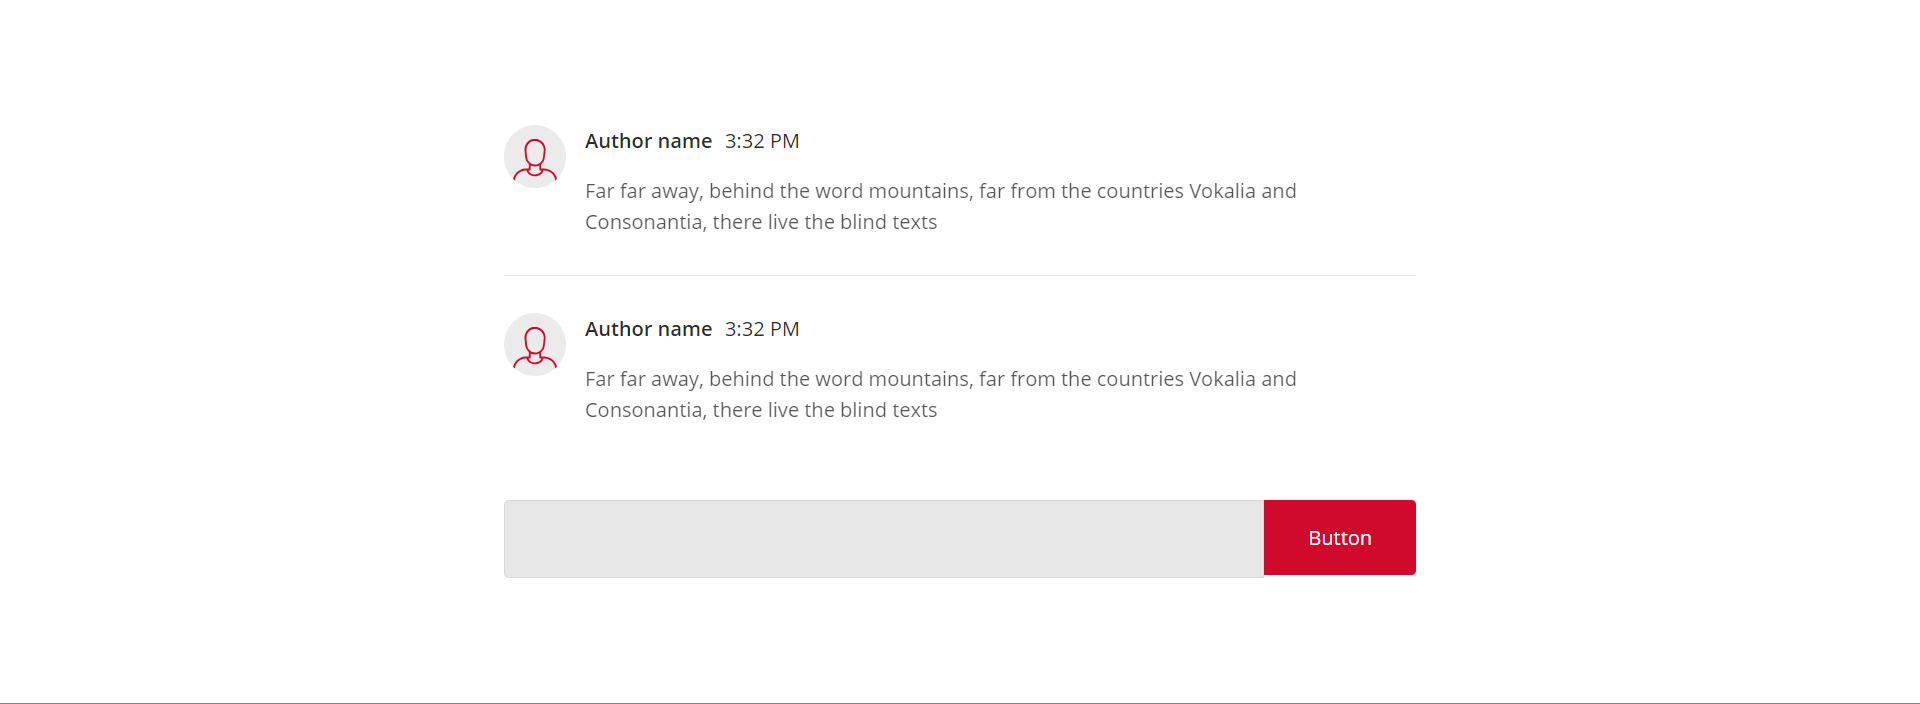The height and width of the screenshot is (704, 1920).
Task: Click the word Consonantia in the top comment
Action: tap(645, 222)
